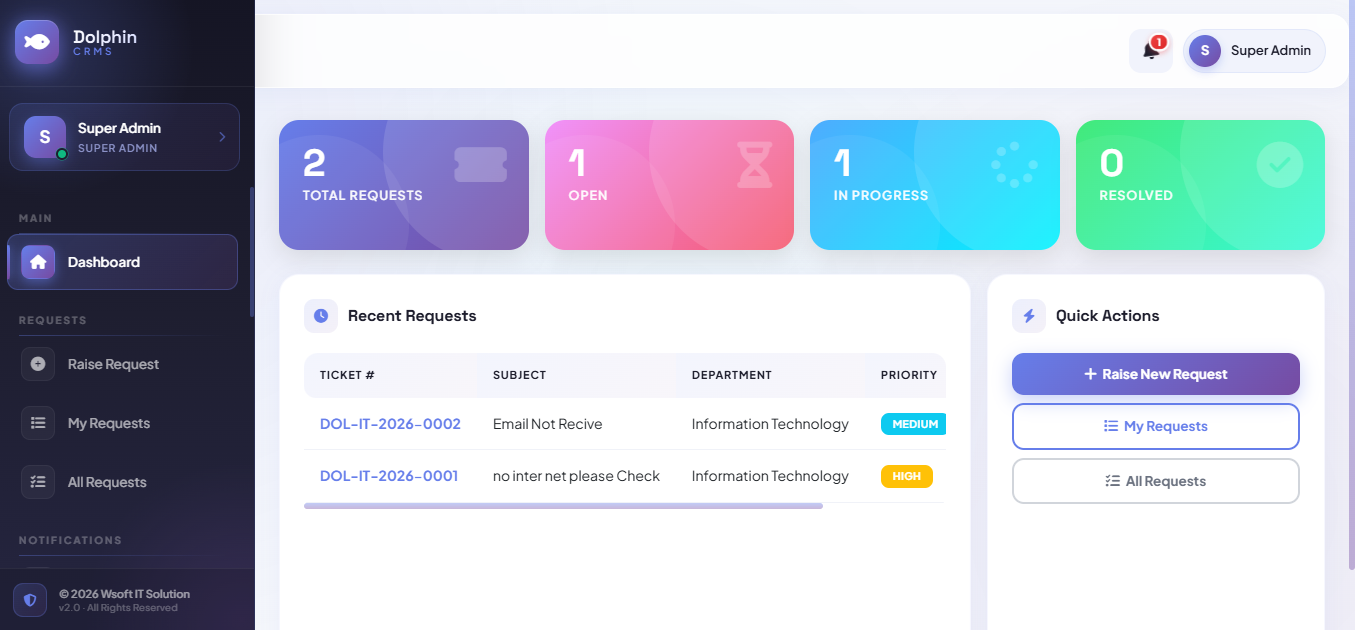This screenshot has width=1355, height=630.
Task: Open ticket DOL-IT-2026-0001
Action: click(389, 476)
